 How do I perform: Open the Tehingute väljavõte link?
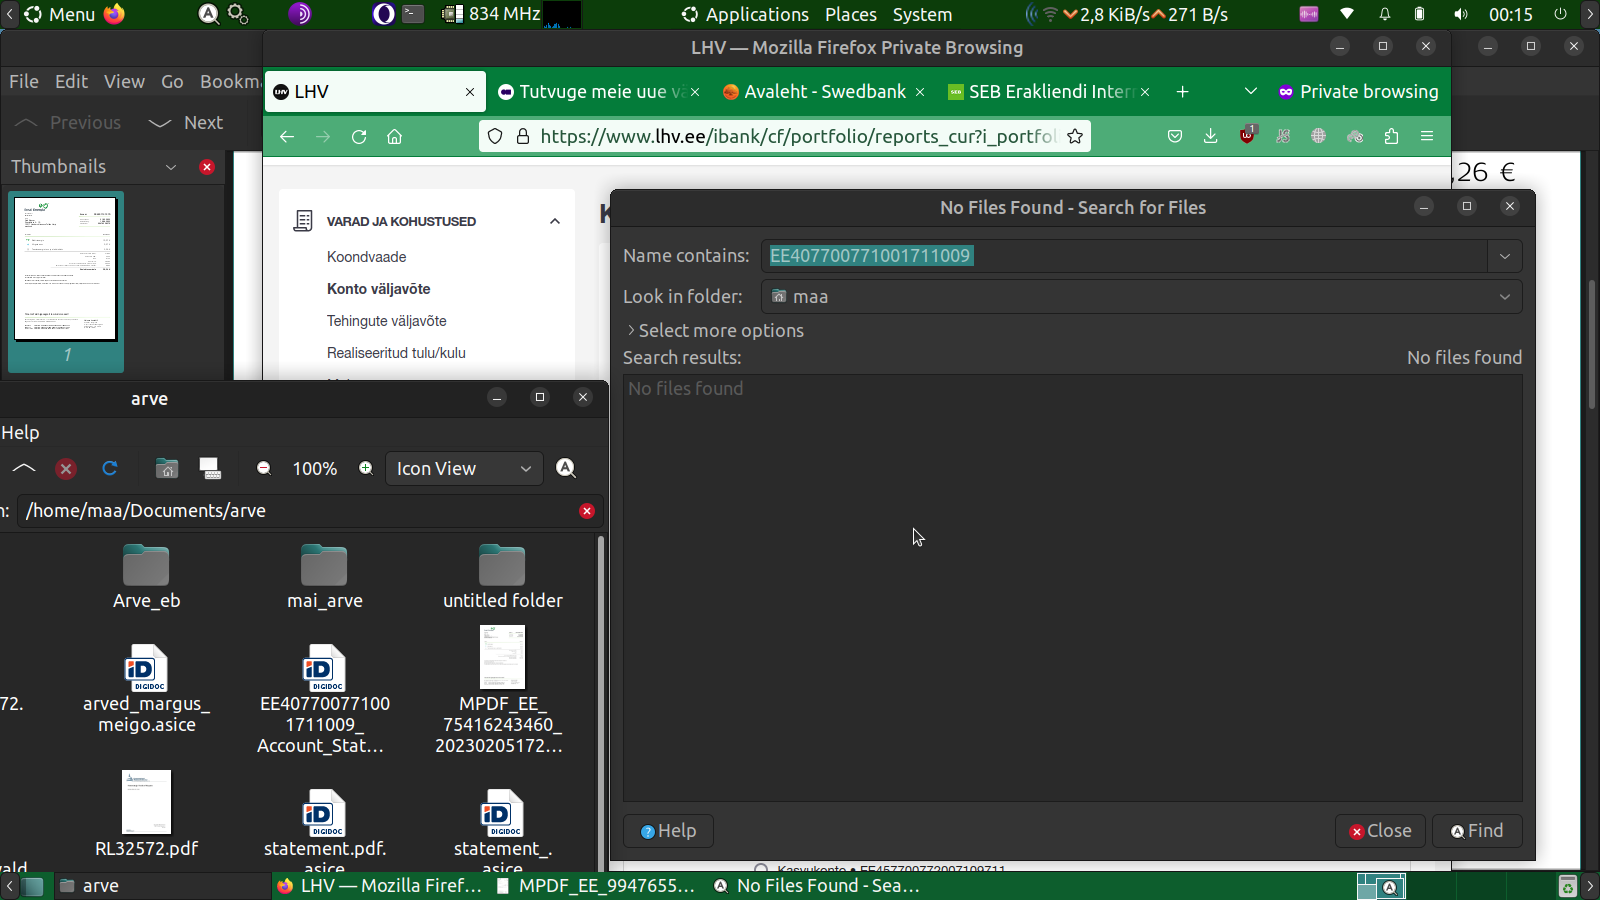point(386,321)
